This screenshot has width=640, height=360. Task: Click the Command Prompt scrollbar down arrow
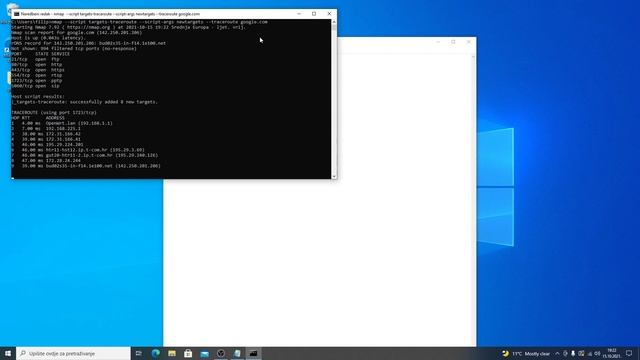pyautogui.click(x=334, y=176)
